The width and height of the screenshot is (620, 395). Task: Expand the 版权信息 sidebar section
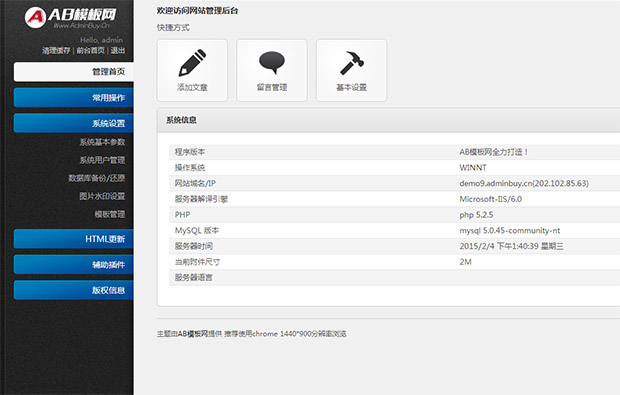click(74, 290)
